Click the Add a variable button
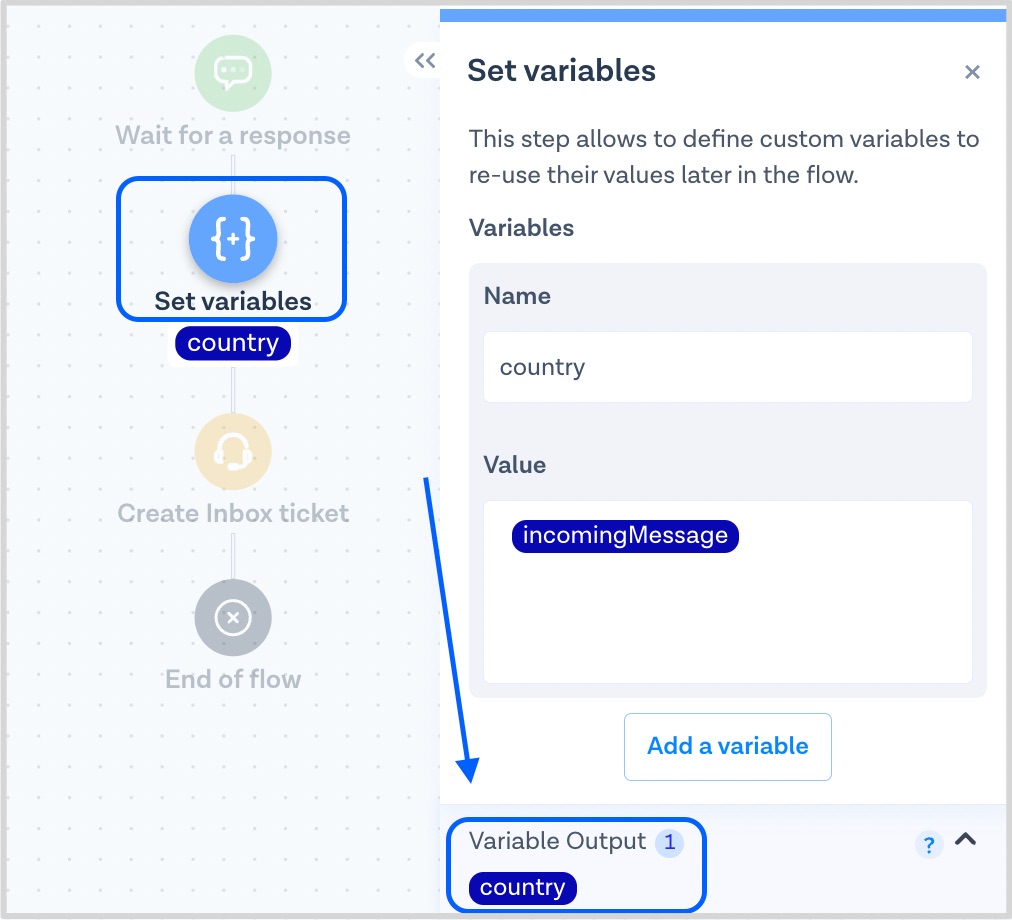The image size is (1012, 920). 727,746
